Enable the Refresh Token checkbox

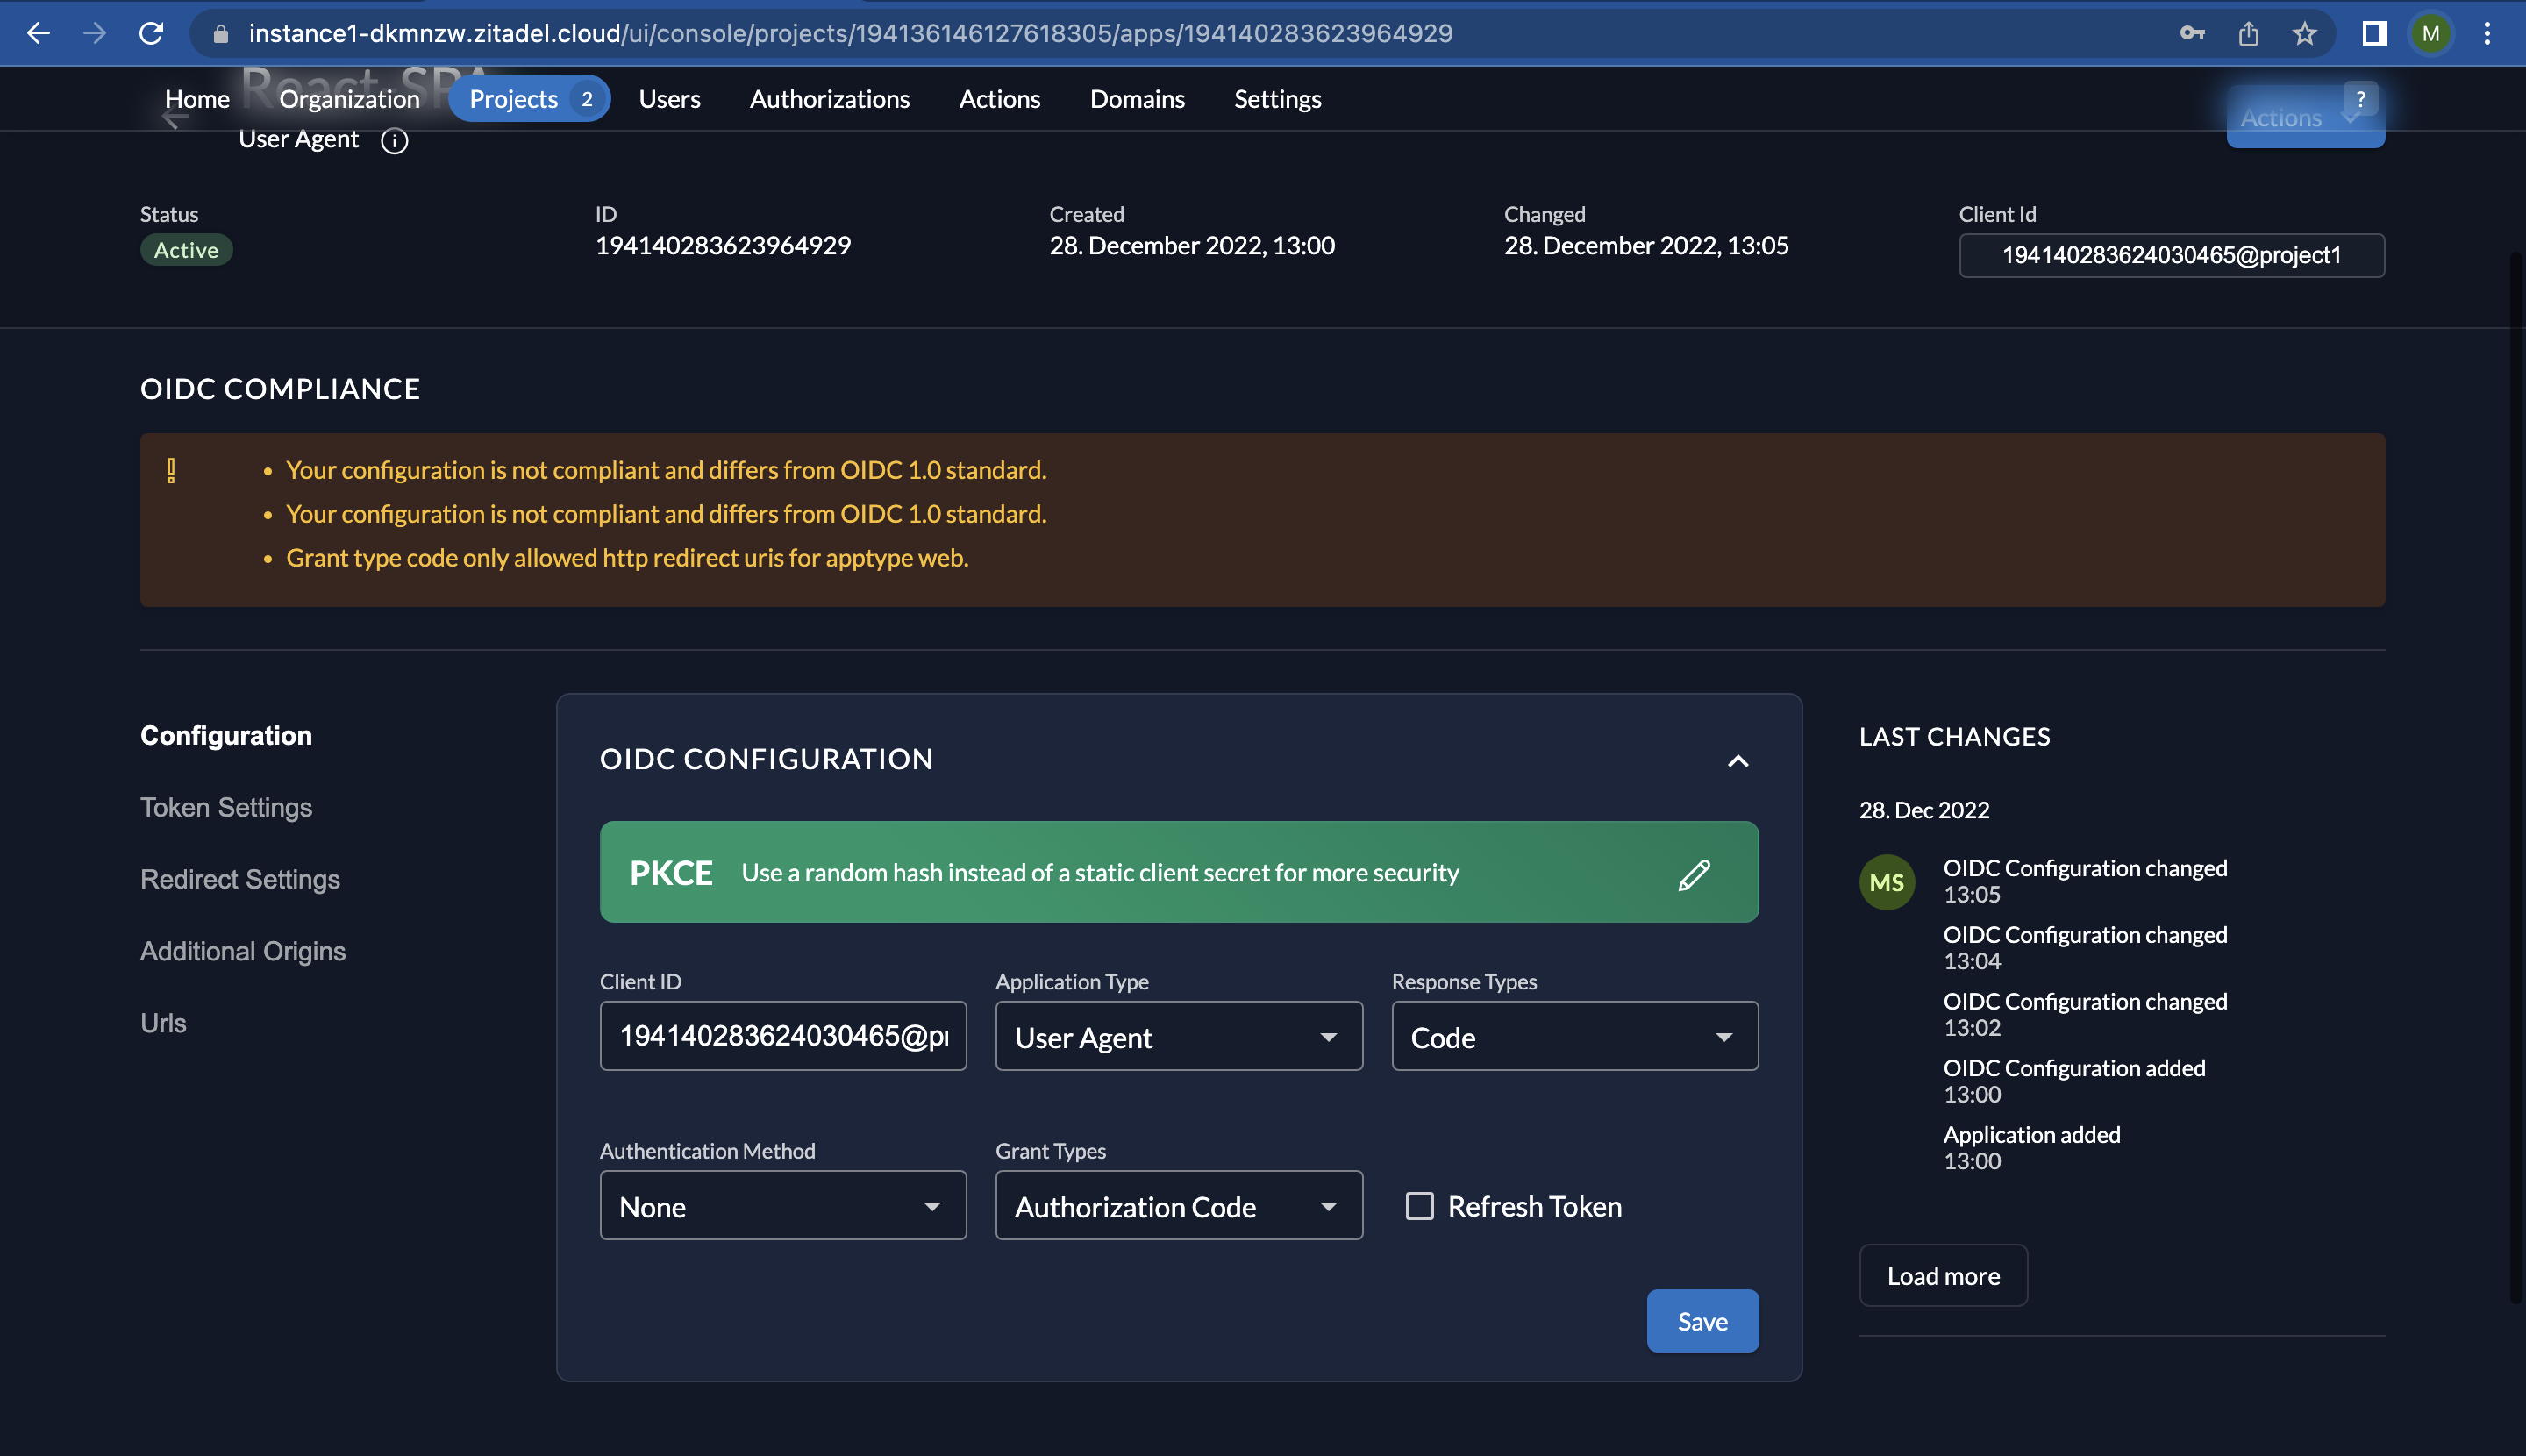click(x=1419, y=1206)
